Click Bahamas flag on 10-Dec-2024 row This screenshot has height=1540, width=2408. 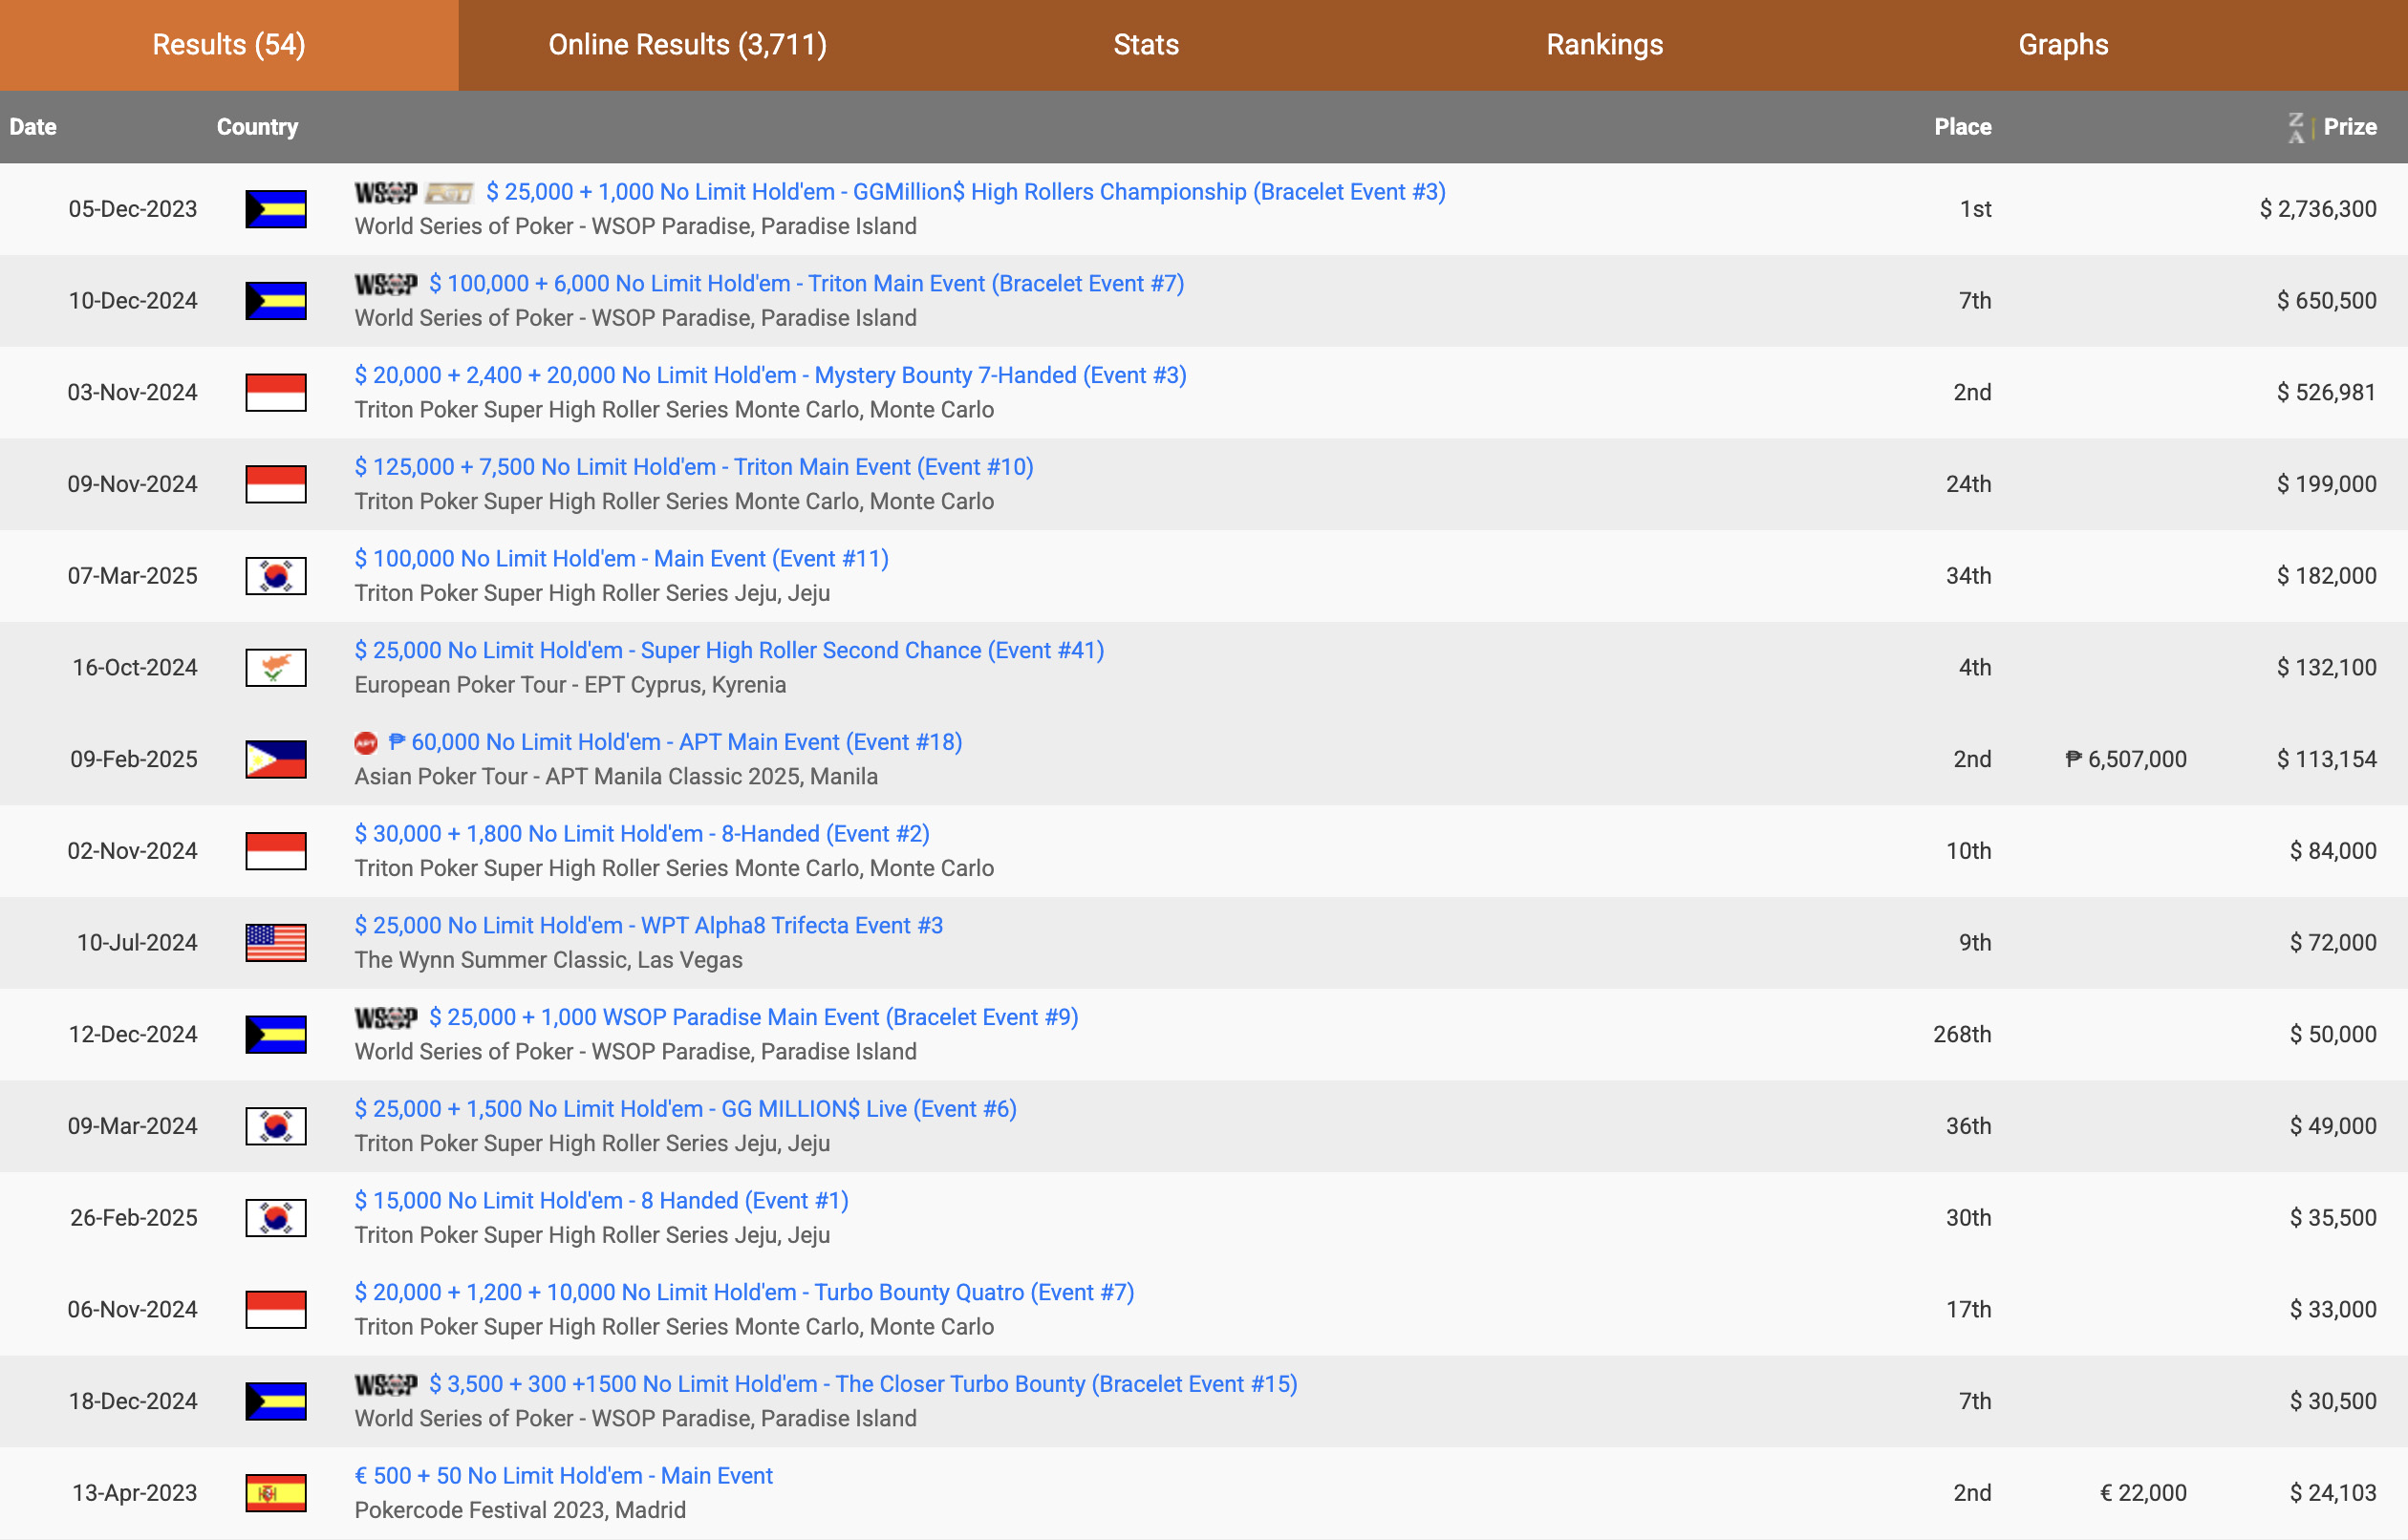(276, 301)
